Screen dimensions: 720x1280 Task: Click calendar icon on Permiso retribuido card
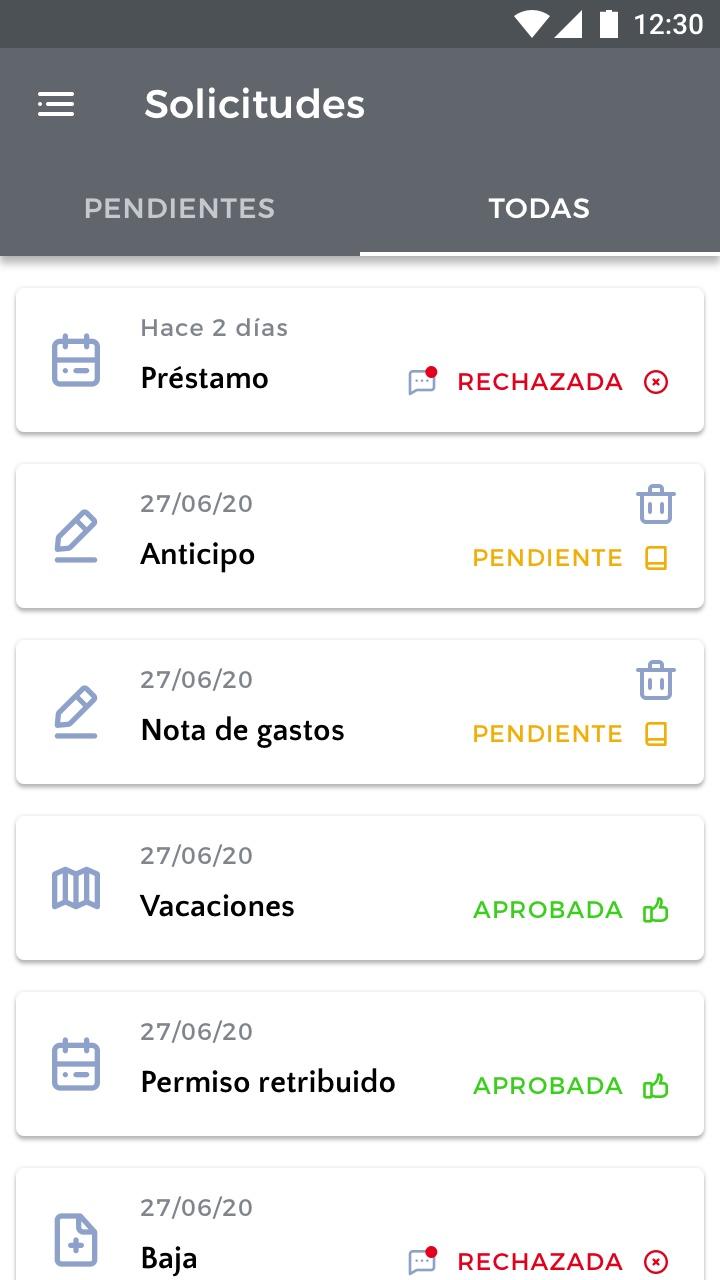click(76, 1064)
